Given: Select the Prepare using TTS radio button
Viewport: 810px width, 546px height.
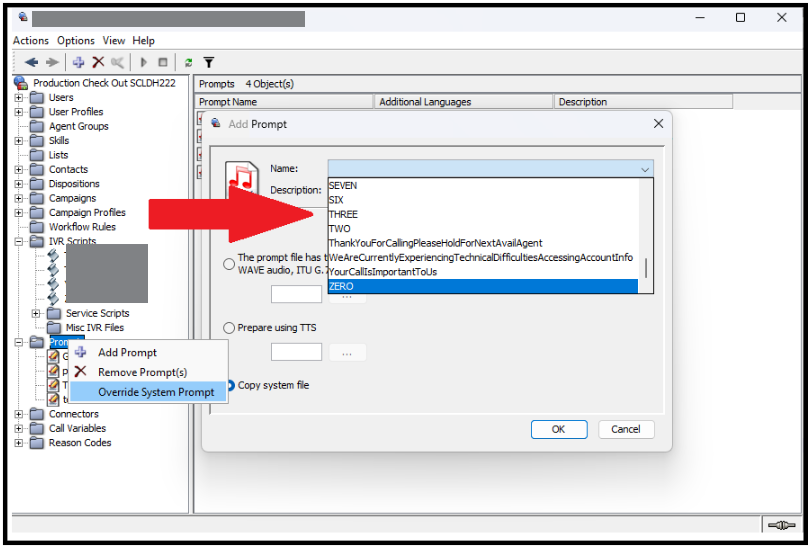Looking at the screenshot, I should coord(230,328).
